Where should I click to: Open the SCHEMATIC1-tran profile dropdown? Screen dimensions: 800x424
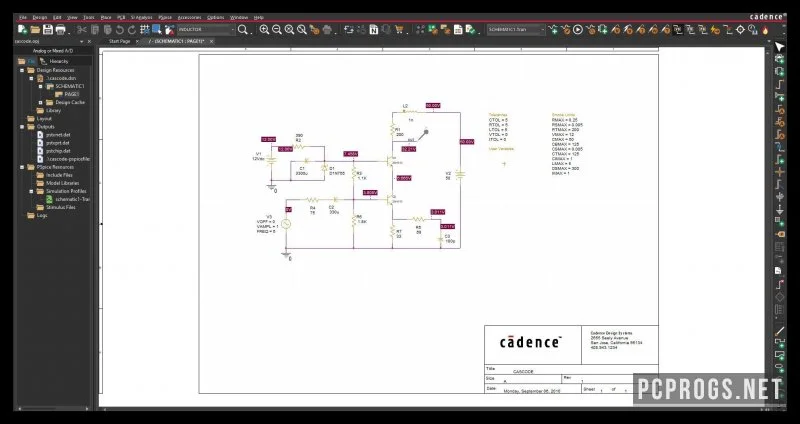tap(542, 30)
